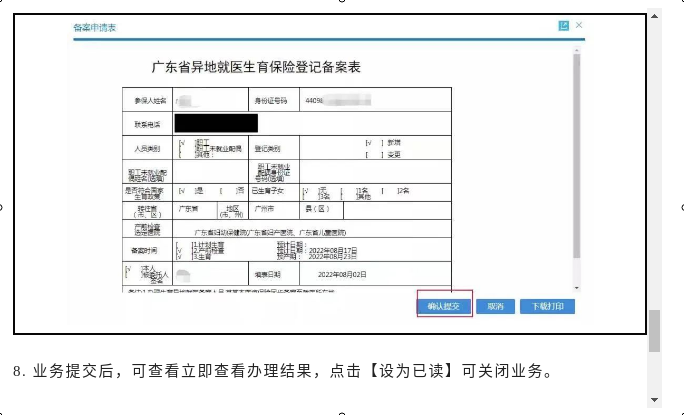Click step 8 instruction text below the image
This screenshot has height=415, width=684.
tap(284, 371)
